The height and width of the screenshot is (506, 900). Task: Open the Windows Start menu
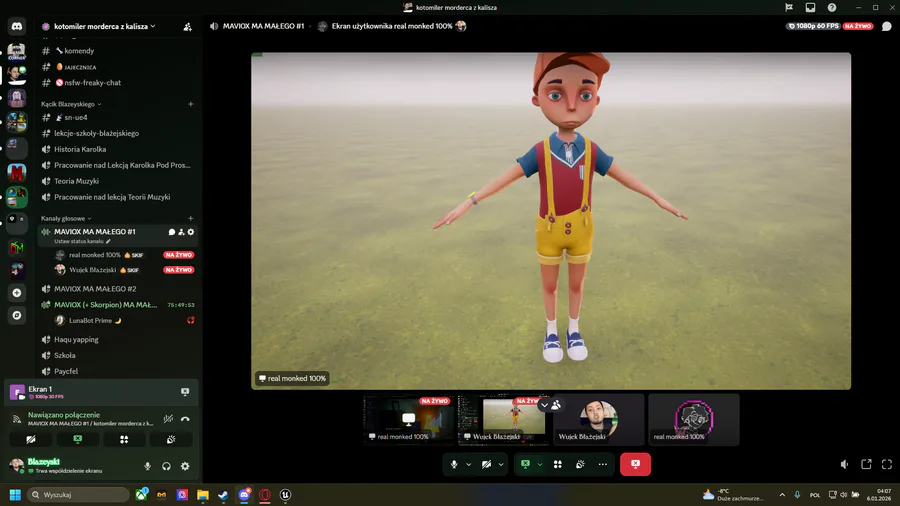tap(15, 495)
